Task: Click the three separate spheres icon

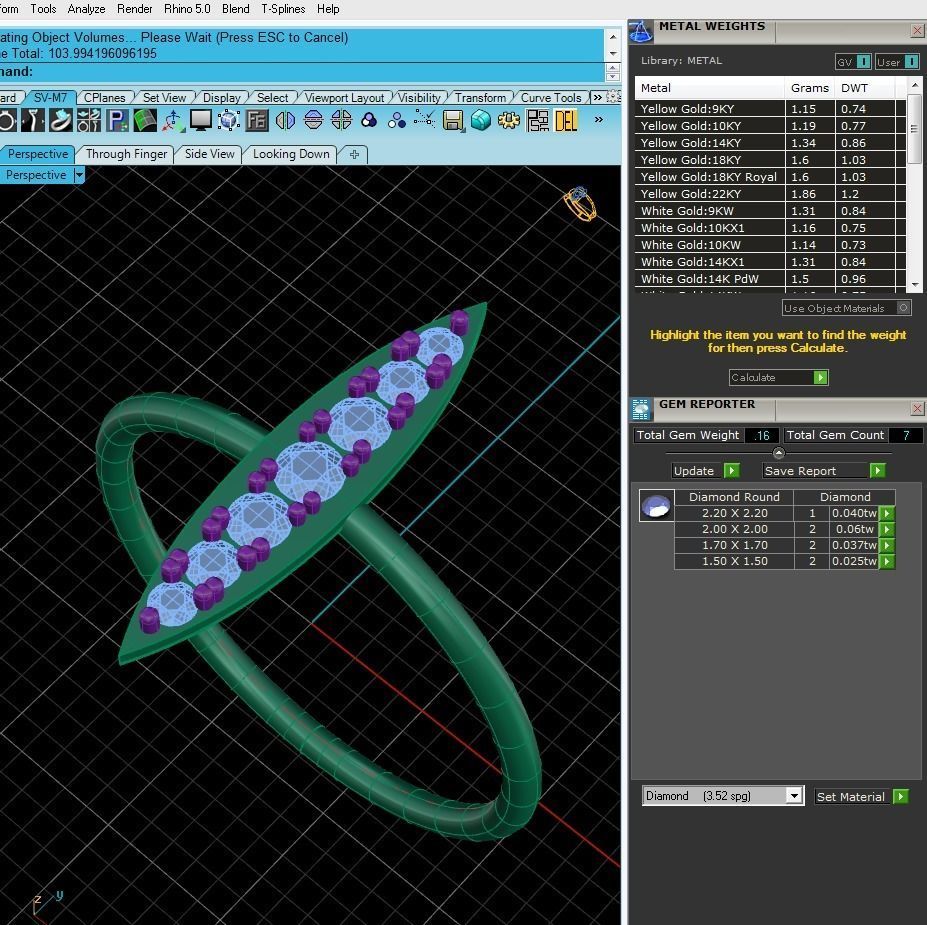Action: coord(397,121)
